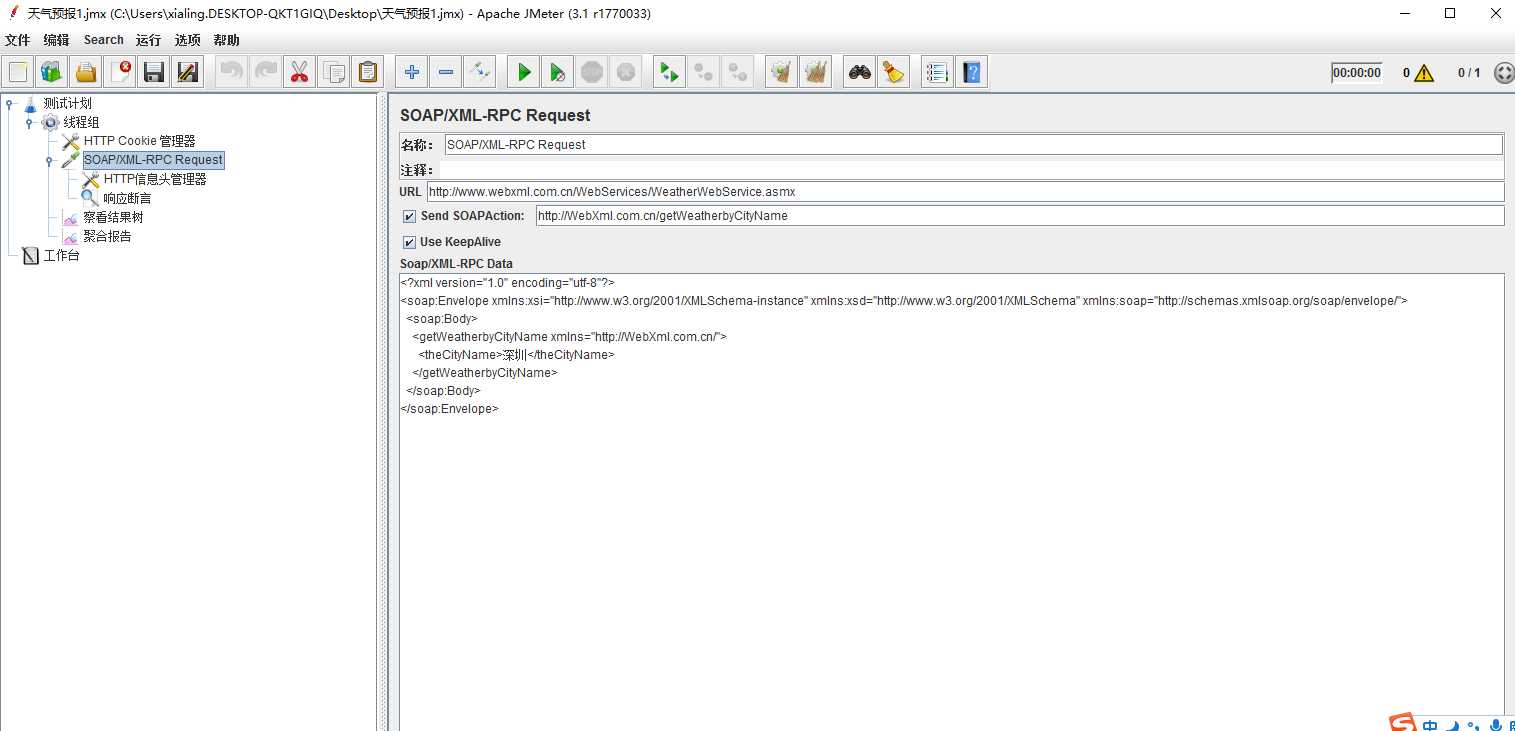Open the 文件 menu
1515x731 pixels.
point(18,40)
